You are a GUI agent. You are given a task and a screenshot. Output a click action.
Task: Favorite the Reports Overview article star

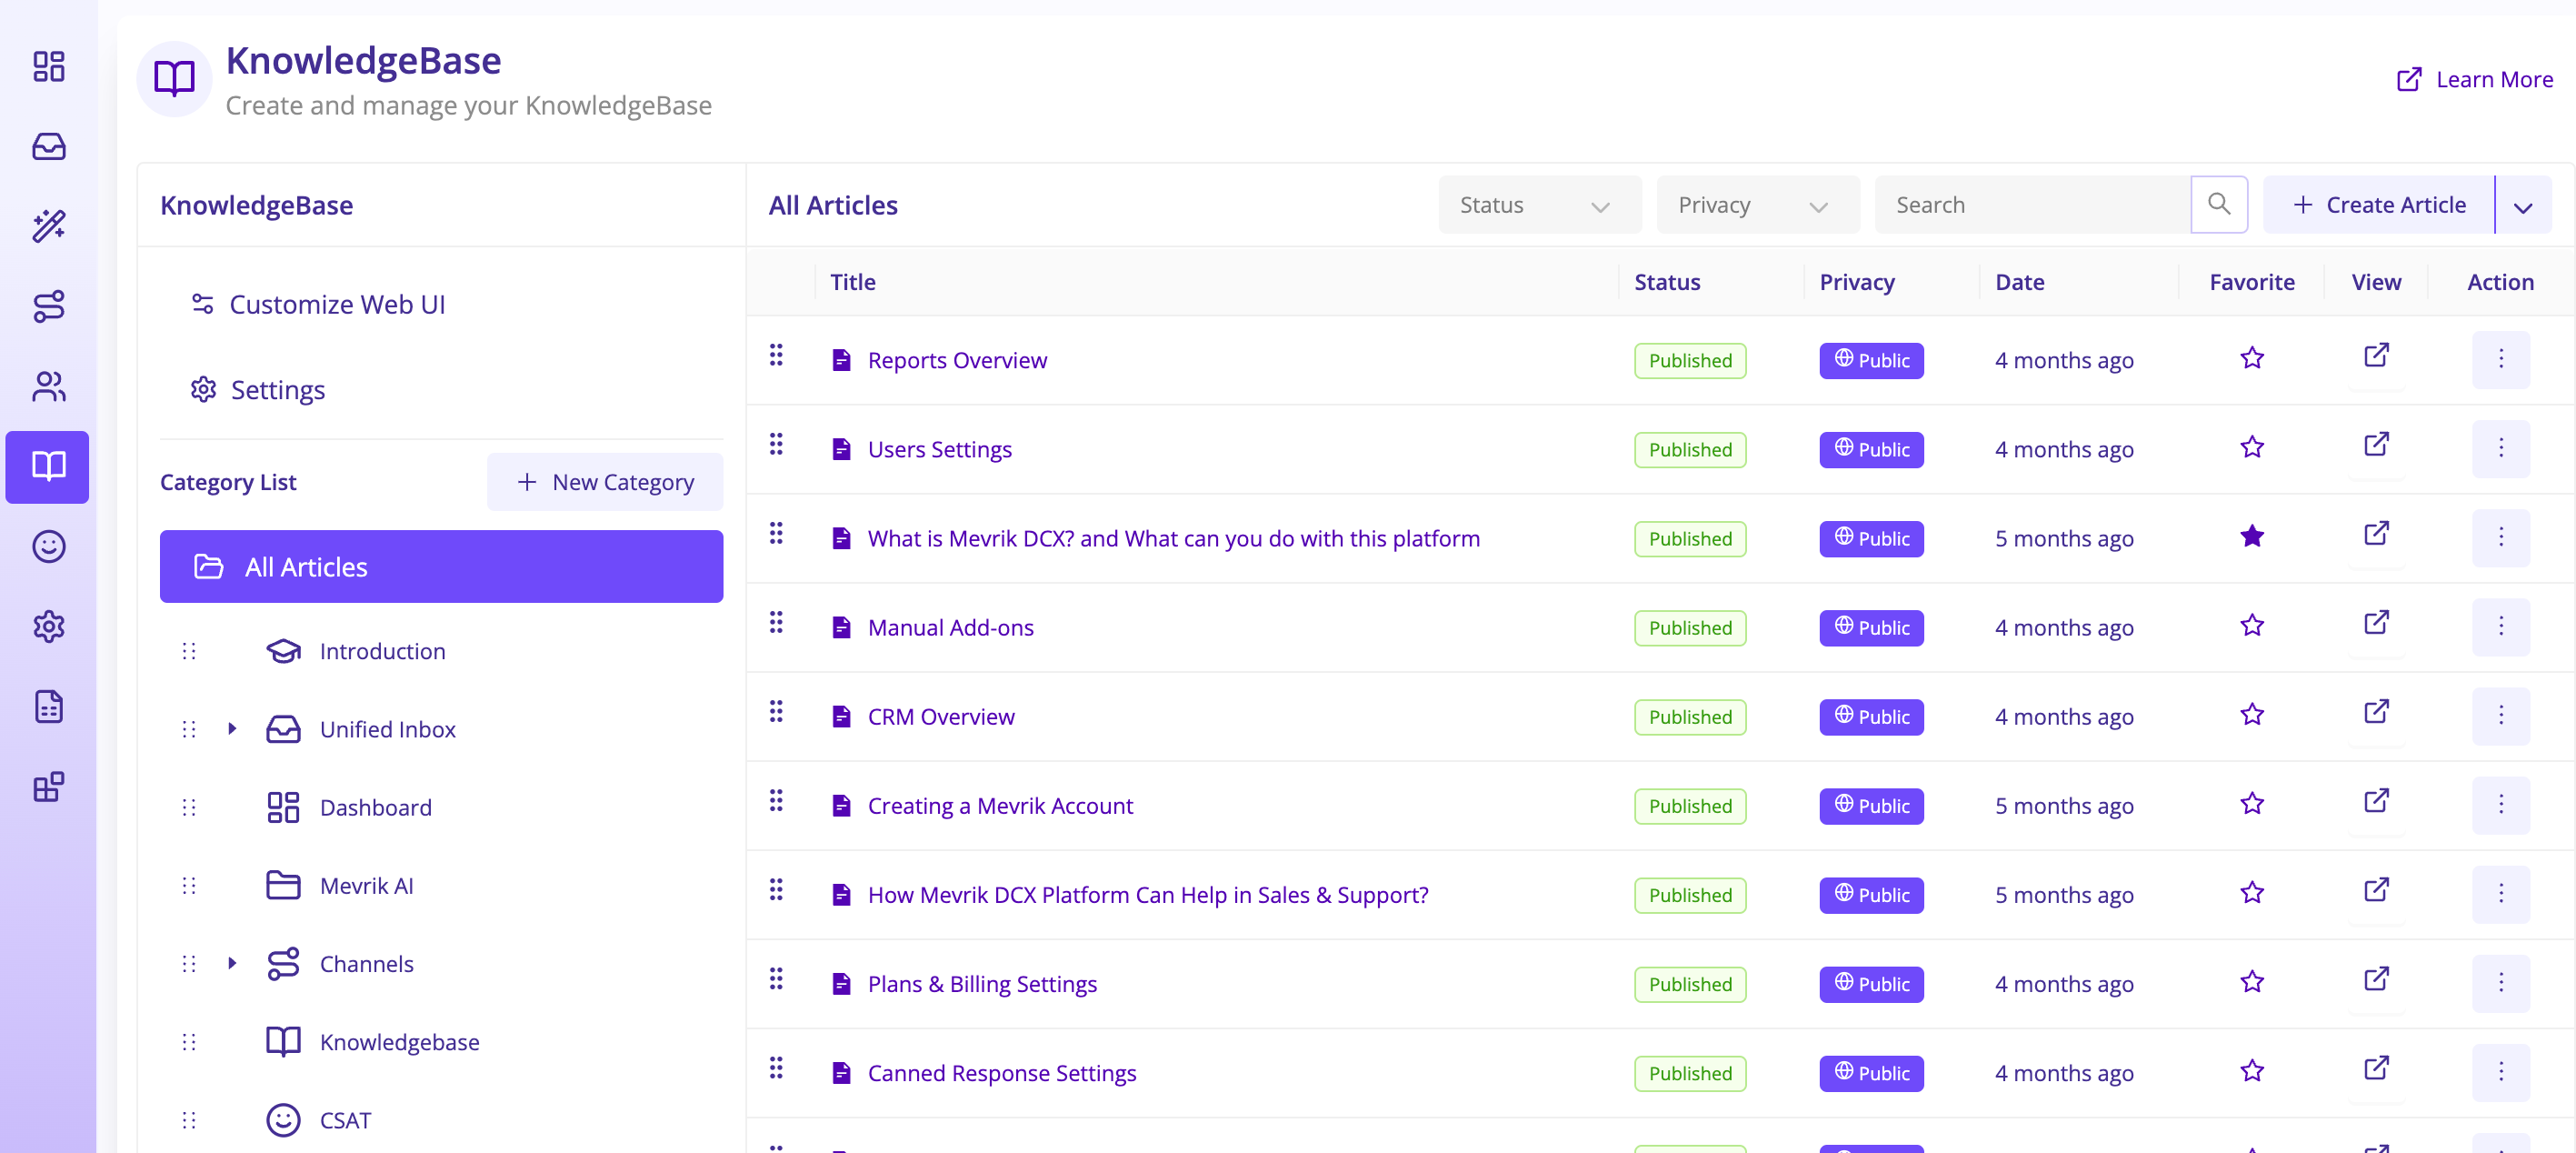(x=2252, y=358)
